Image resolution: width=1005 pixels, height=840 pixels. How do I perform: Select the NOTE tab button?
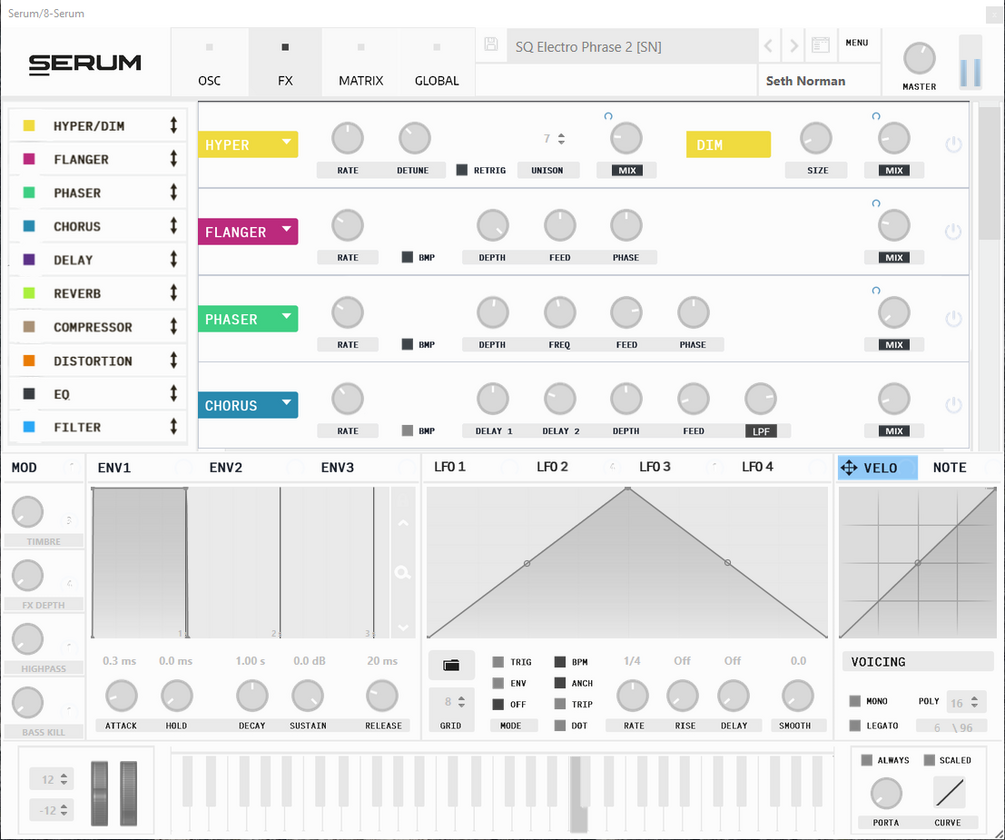950,468
